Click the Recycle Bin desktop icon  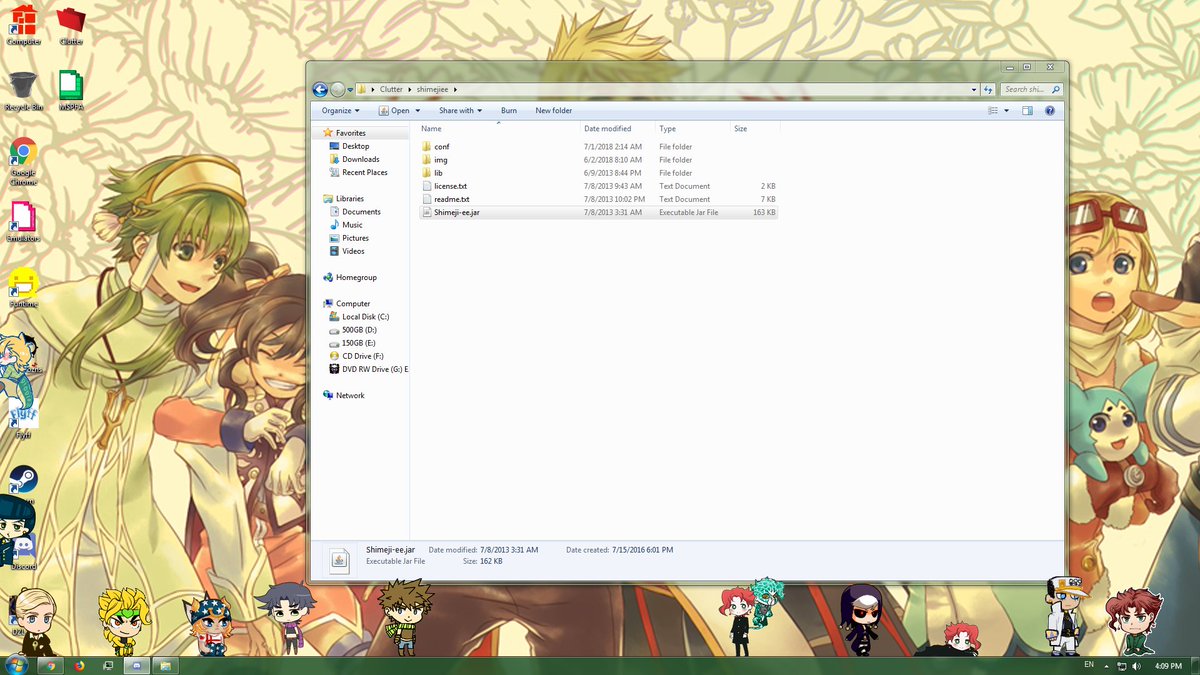(x=23, y=91)
